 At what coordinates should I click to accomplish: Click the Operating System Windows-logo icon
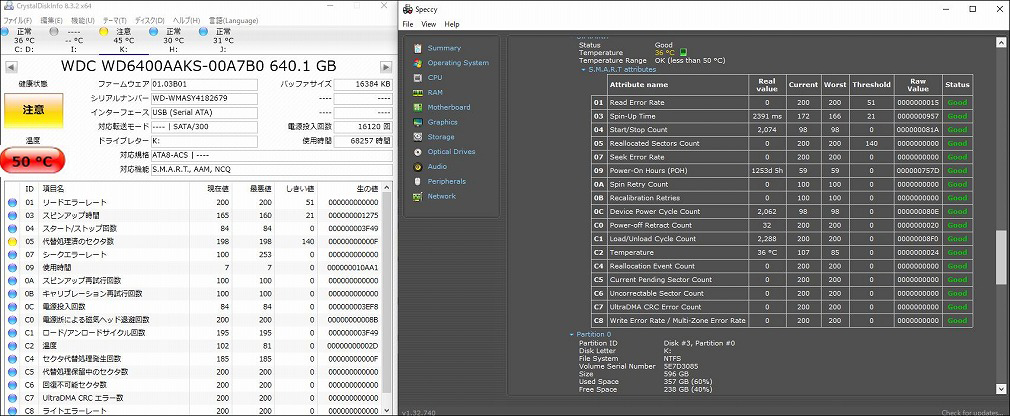tap(418, 63)
